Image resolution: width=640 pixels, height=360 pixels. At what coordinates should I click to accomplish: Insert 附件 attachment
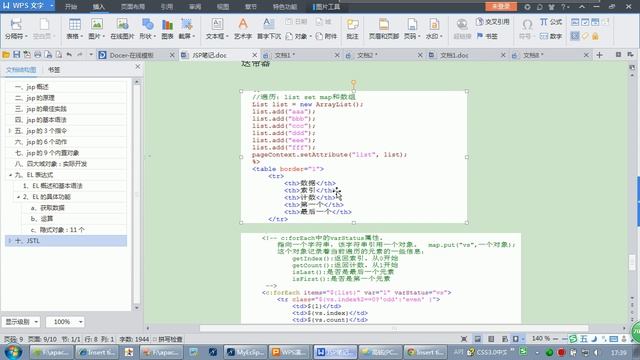[326, 36]
